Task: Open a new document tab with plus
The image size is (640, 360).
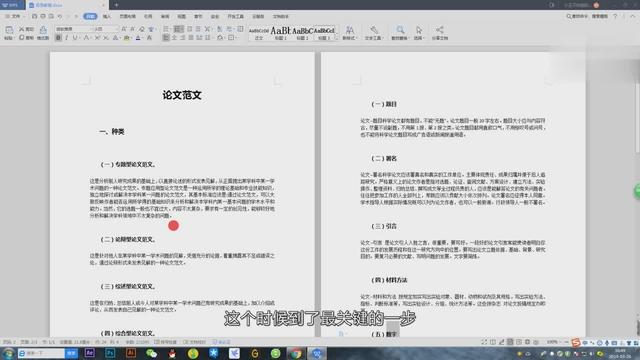Action: coord(116,5)
